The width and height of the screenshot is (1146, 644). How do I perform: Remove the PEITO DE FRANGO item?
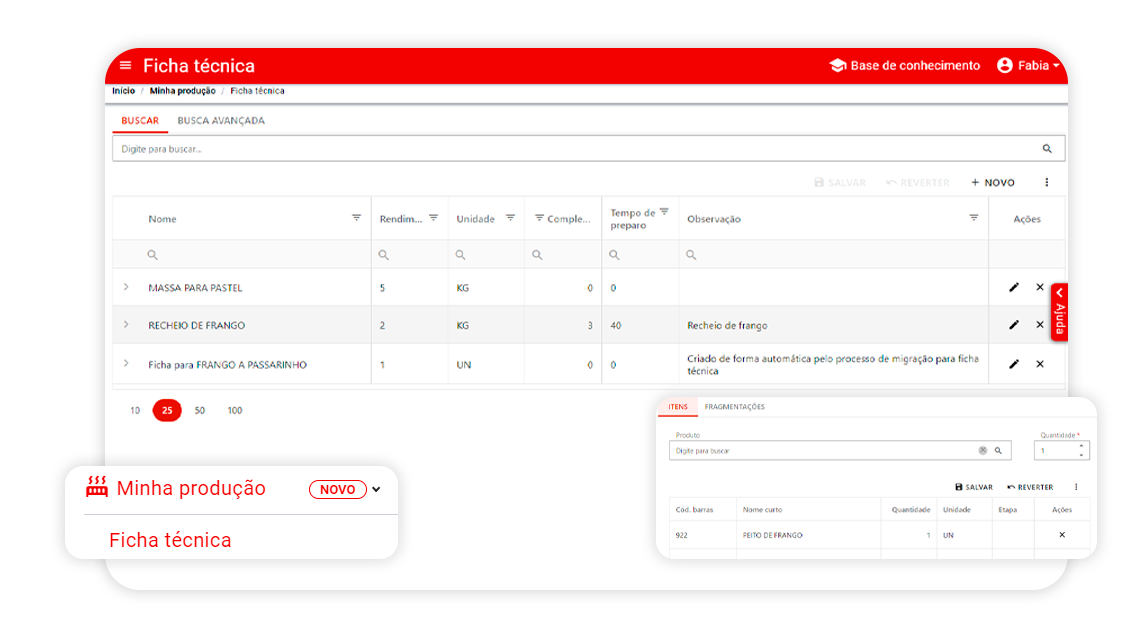pyautogui.click(x=1062, y=535)
